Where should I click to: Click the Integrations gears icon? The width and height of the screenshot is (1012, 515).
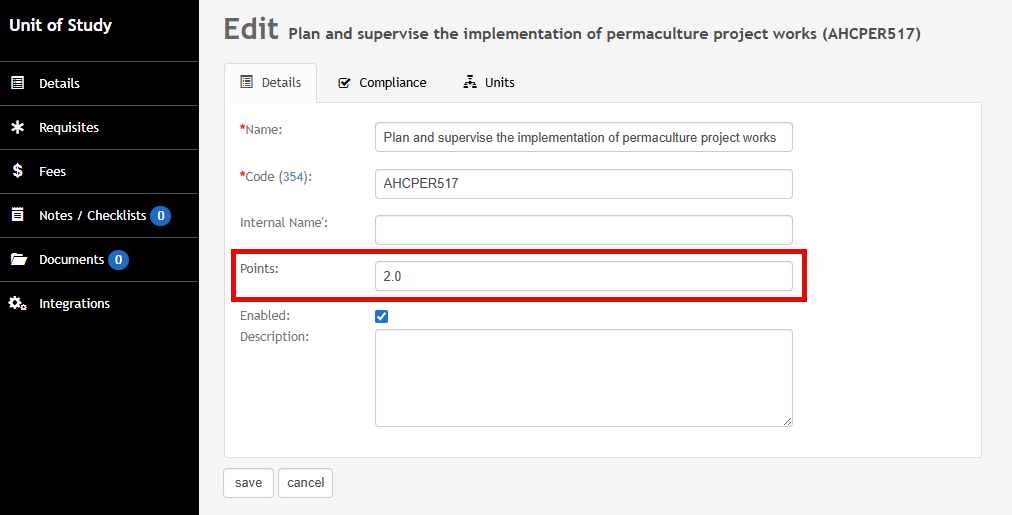18,303
